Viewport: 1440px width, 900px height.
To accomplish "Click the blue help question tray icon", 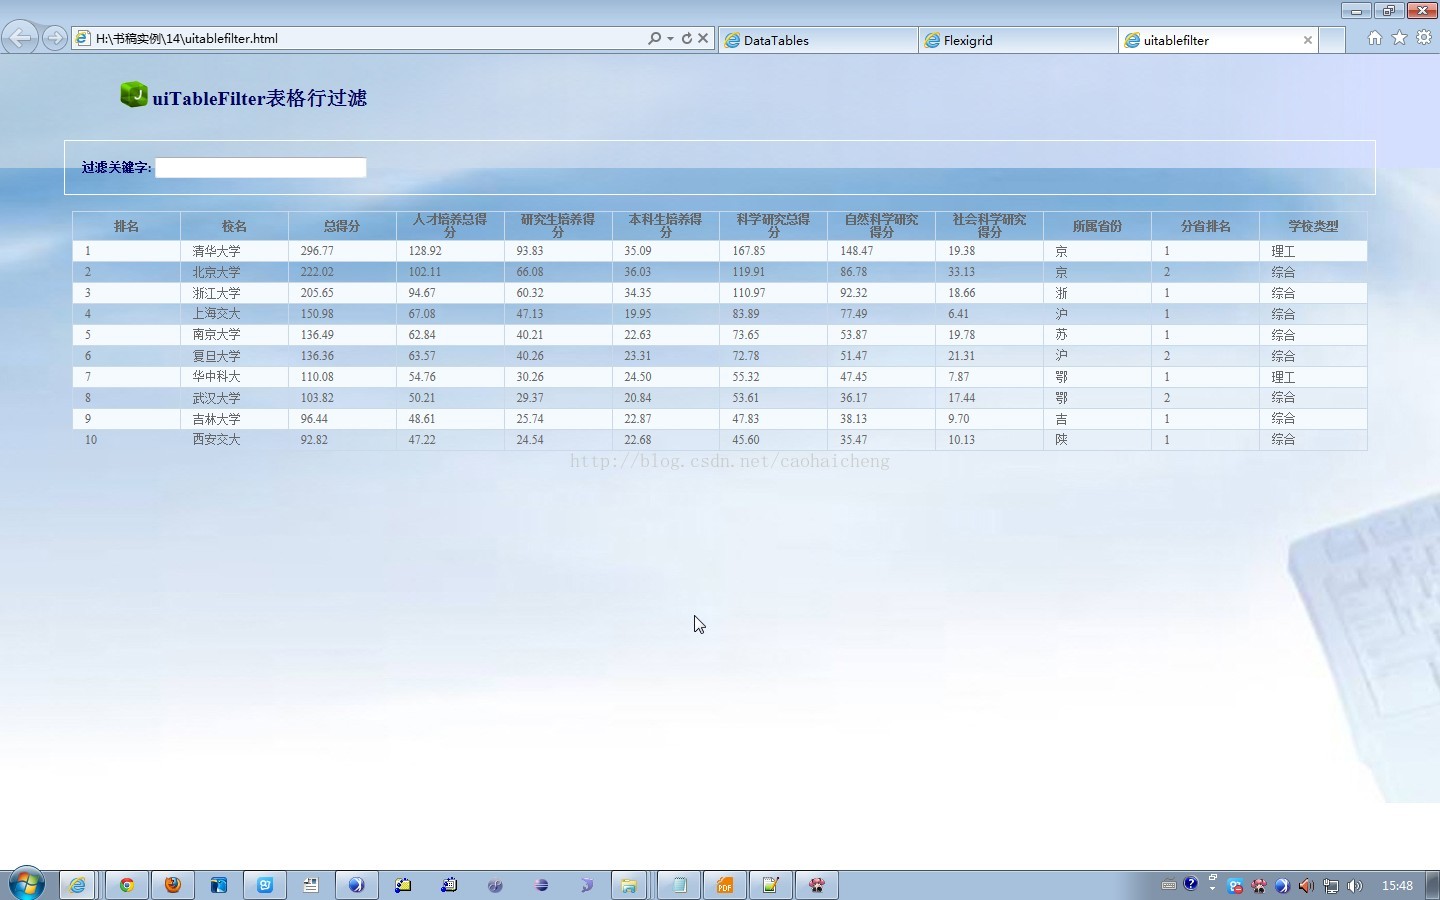I will point(1191,884).
